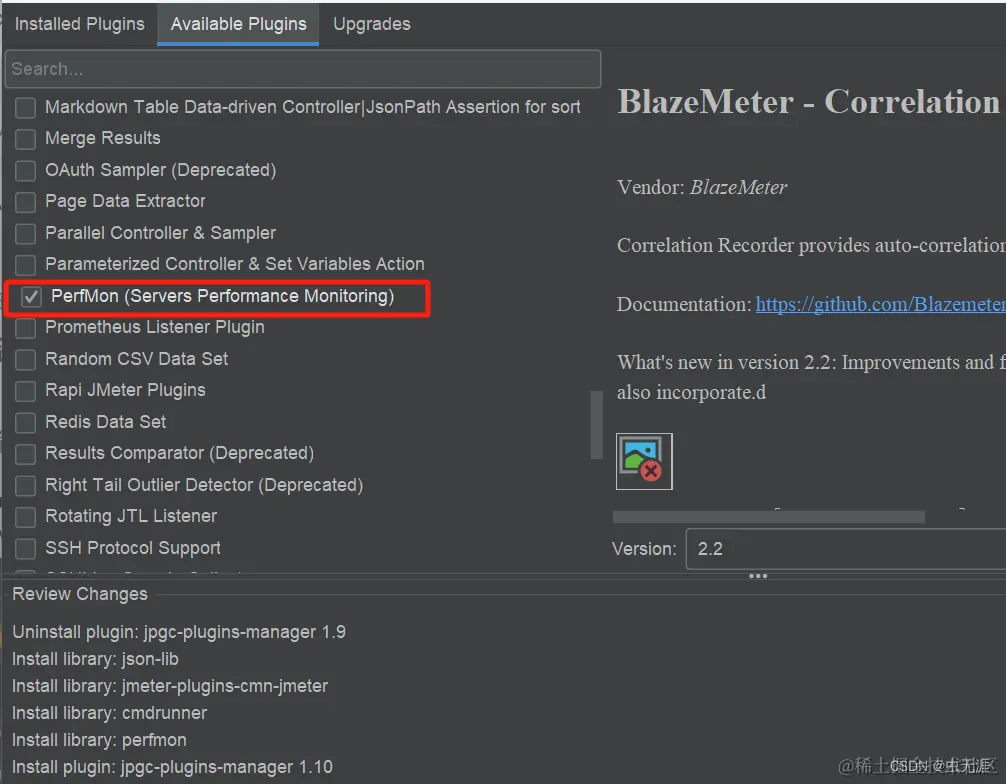Tick Parameterized Controller & Set Variables checkbox
Viewport: 1006px width, 784px height.
[26, 265]
